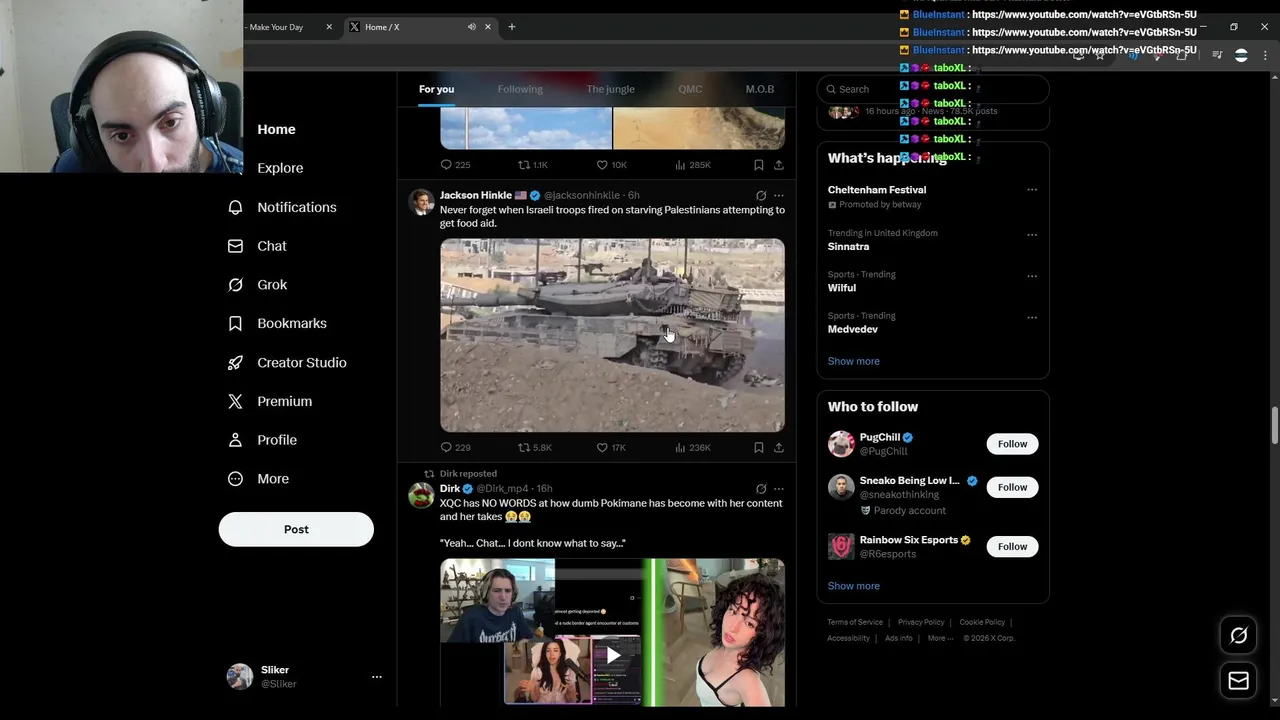Viewport: 1280px width, 720px height.
Task: Switch to the Following tab
Action: (x=520, y=89)
